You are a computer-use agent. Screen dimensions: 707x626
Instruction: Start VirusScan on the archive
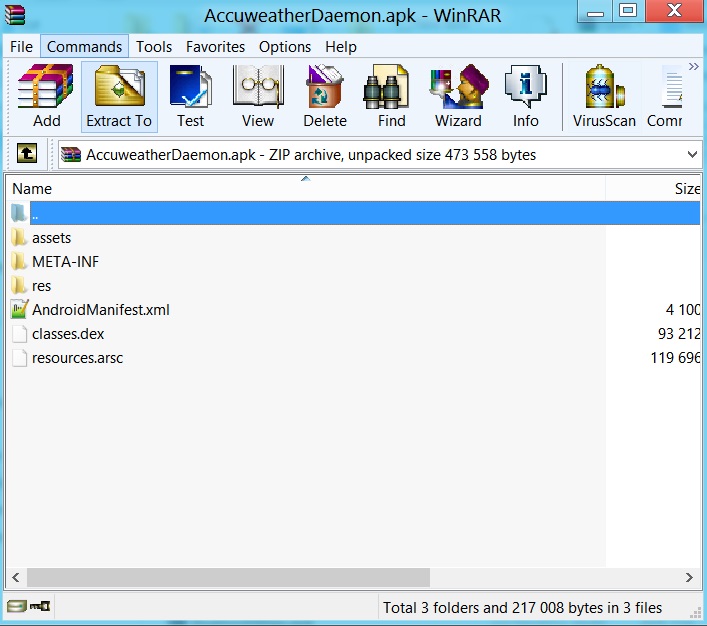pyautogui.click(x=604, y=87)
